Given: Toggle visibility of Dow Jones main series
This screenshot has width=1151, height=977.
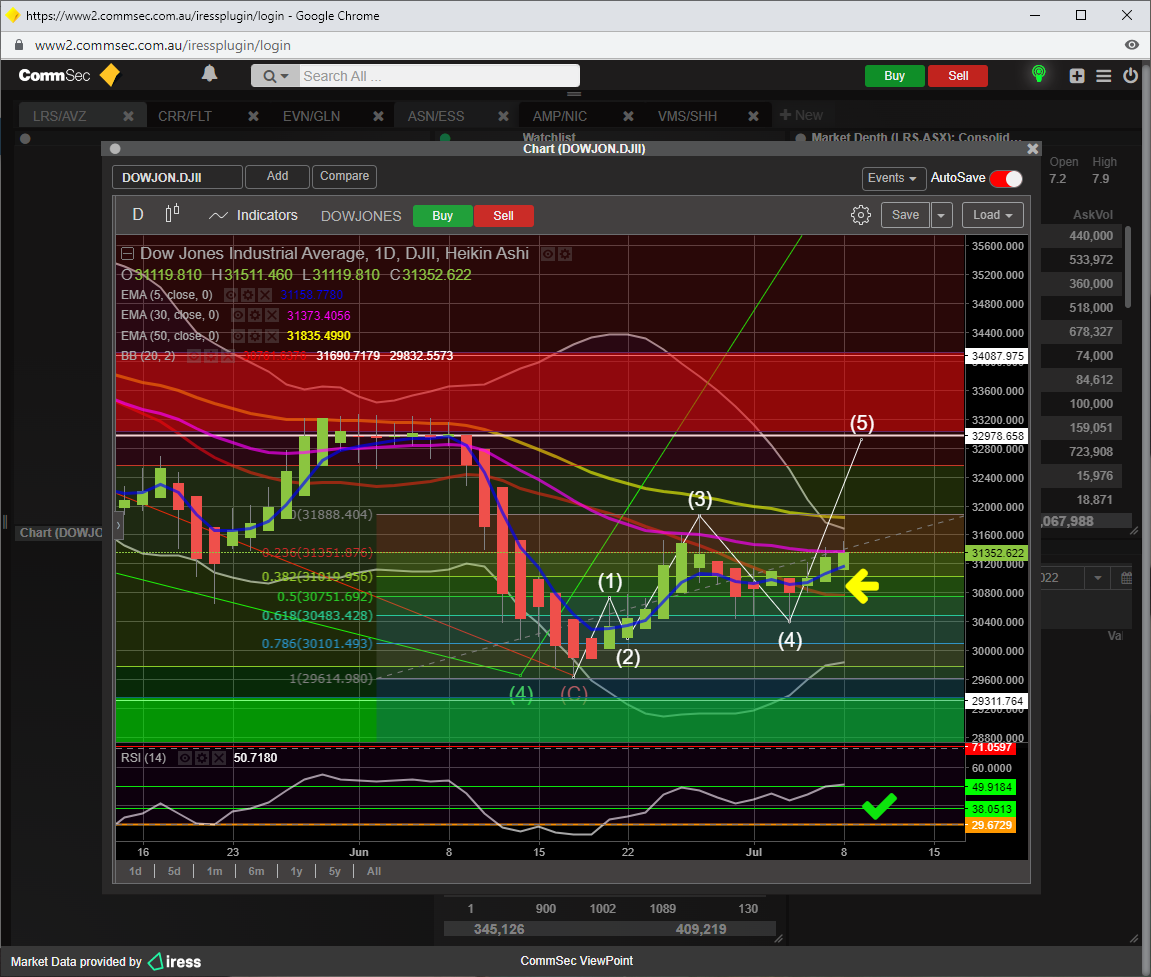Looking at the screenshot, I should click(548, 254).
